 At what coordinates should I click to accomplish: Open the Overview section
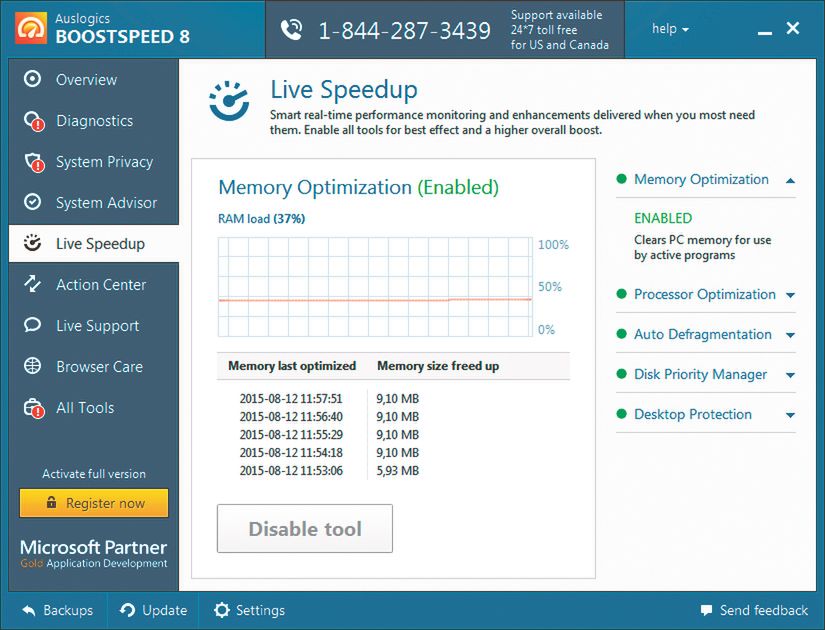(94, 79)
